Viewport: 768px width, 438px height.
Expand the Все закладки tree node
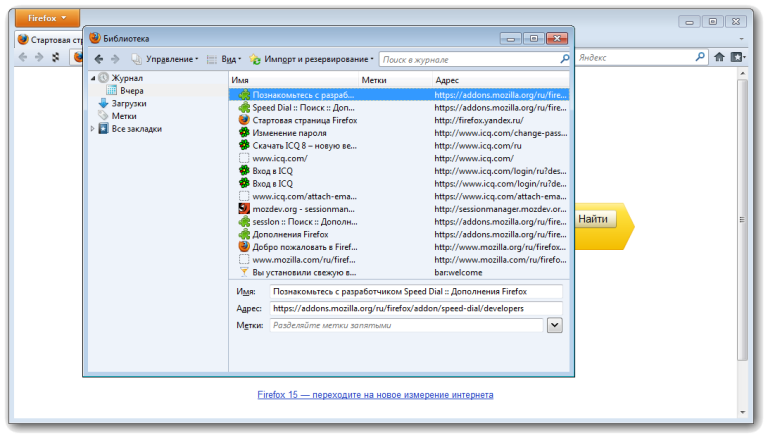pos(93,129)
